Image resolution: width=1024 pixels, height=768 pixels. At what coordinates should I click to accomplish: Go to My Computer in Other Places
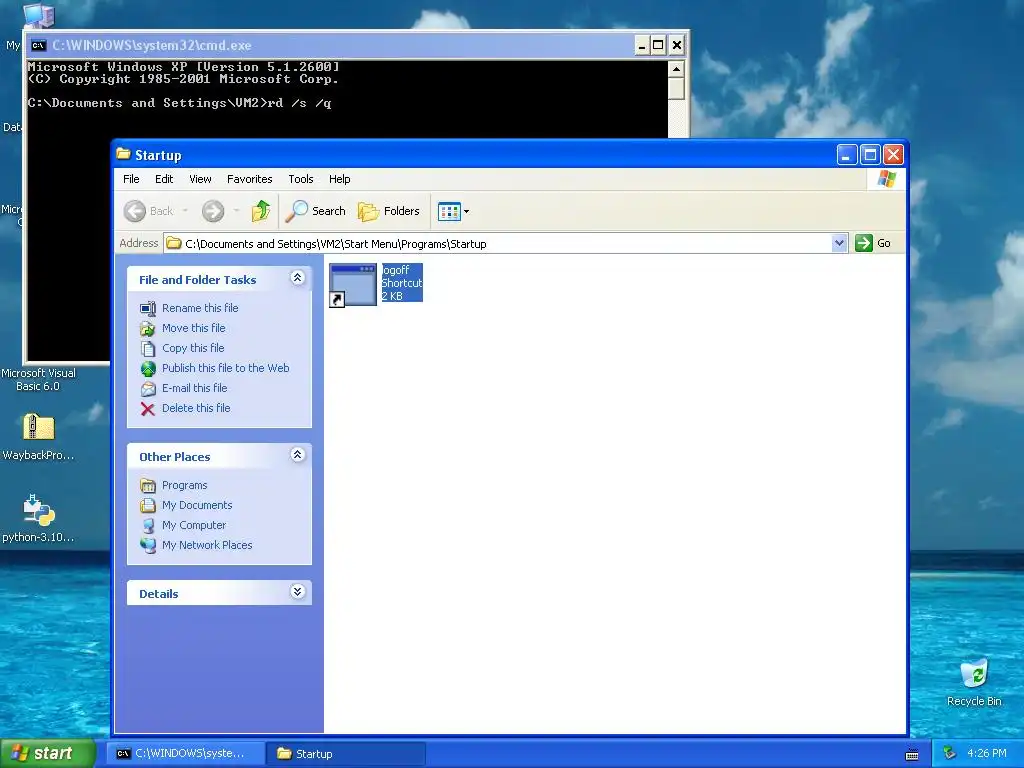point(193,525)
